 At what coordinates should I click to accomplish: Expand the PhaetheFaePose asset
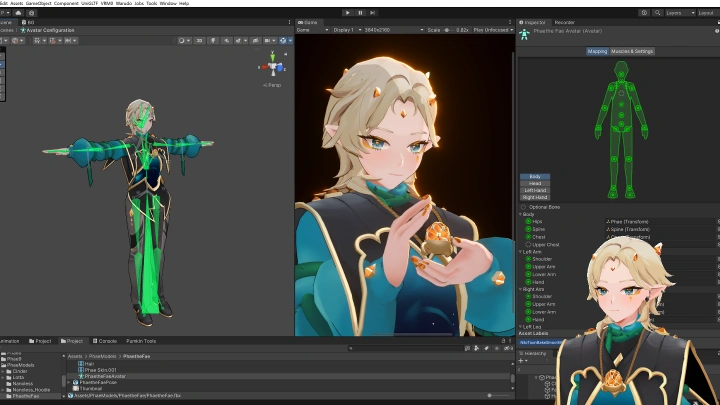[69, 382]
